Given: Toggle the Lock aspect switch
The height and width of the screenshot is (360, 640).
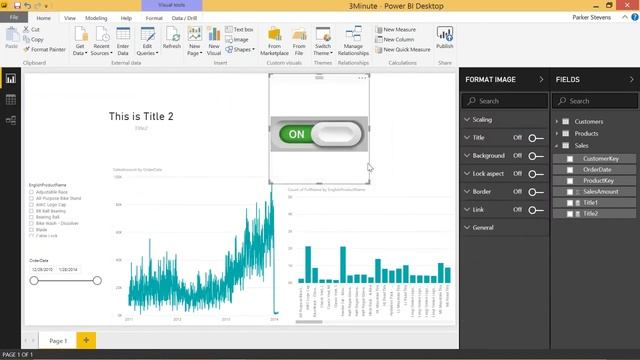Looking at the screenshot, I should pos(536,174).
